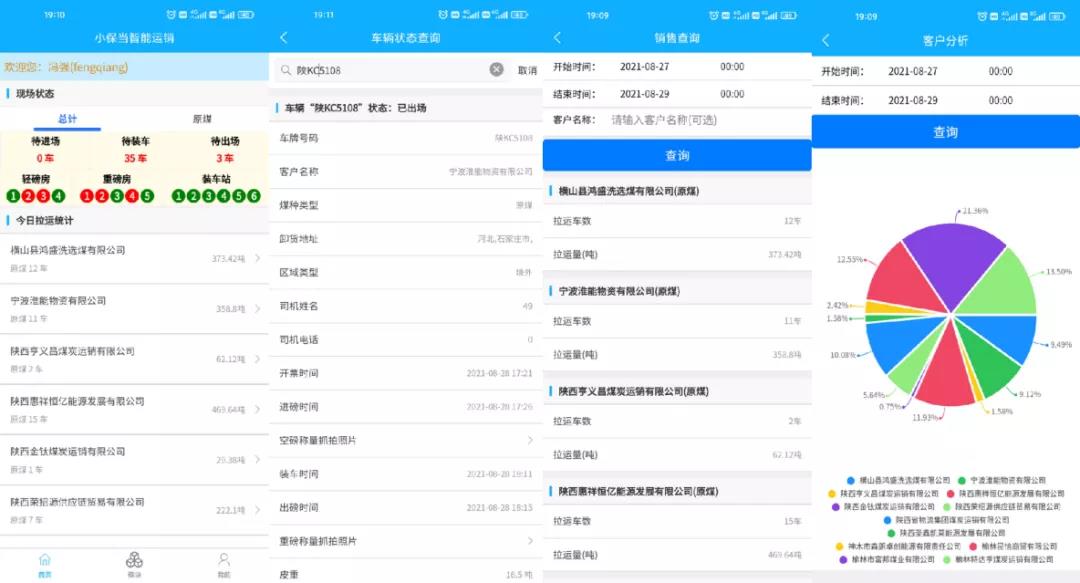Expand the 重磅称重抓拍照片 row

point(530,541)
